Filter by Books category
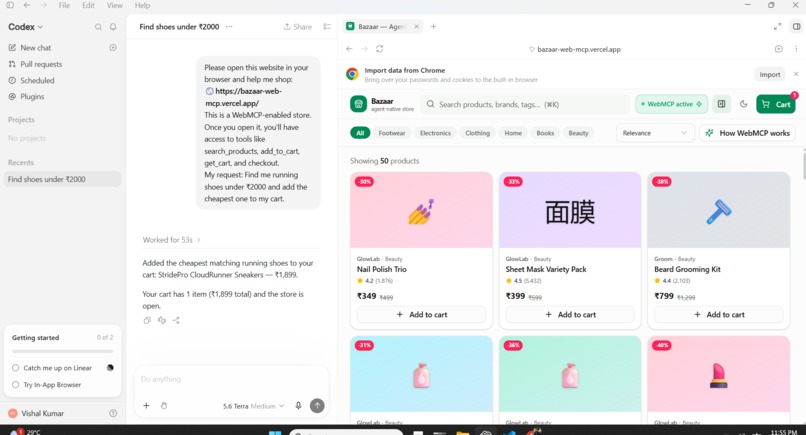 [545, 133]
